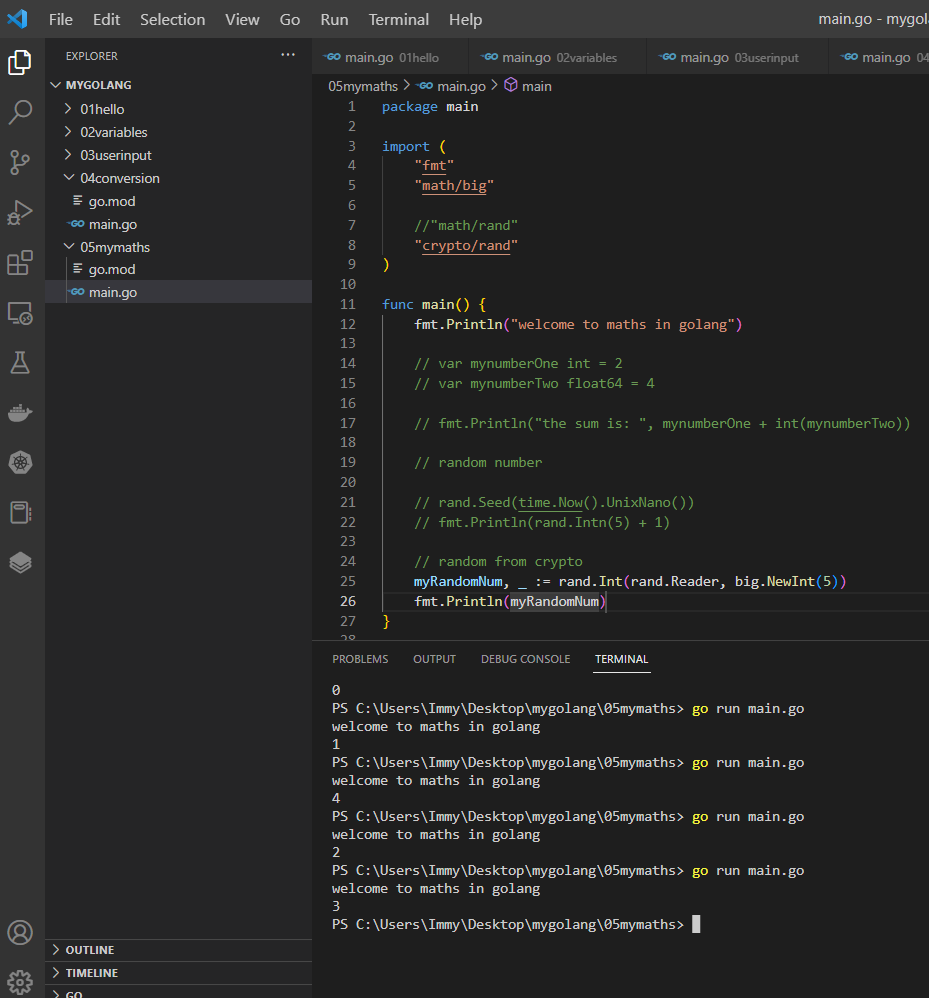Click 05mymaths breadcrumb segment
This screenshot has width=929, height=998.
pos(363,86)
